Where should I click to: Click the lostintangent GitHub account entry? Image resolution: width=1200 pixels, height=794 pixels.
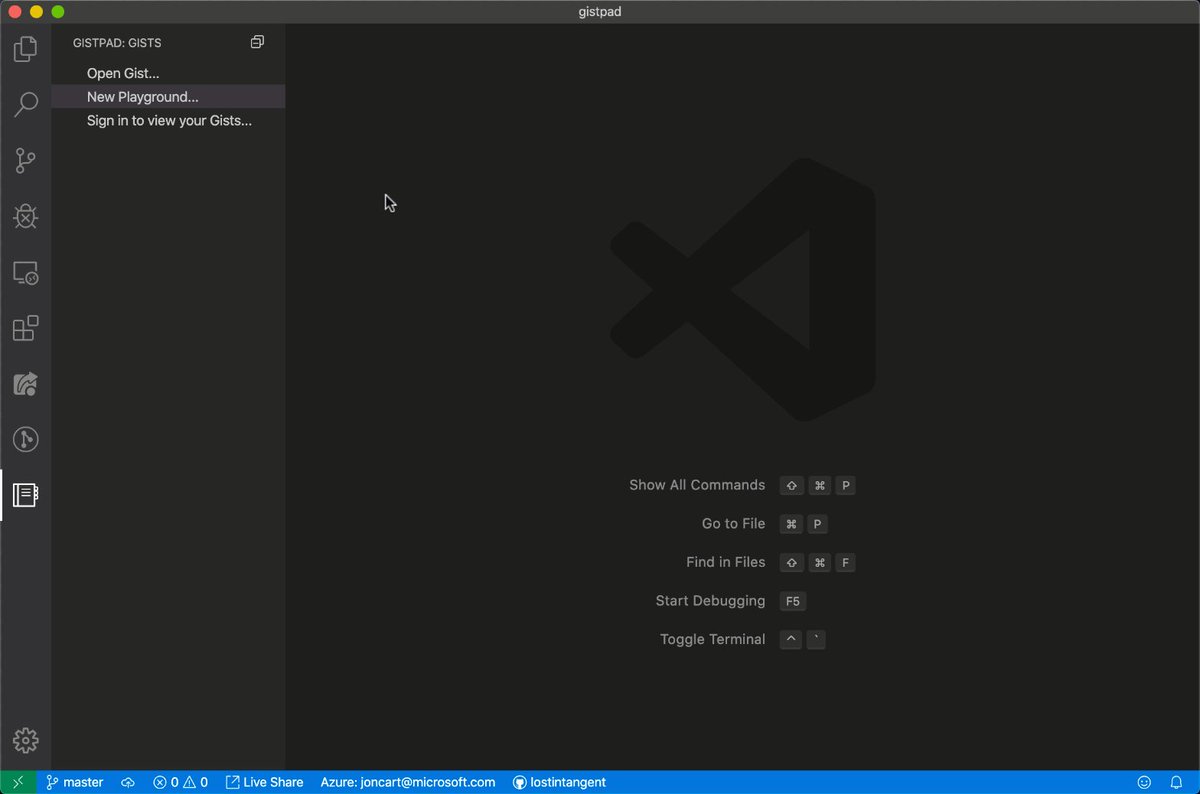(x=559, y=782)
